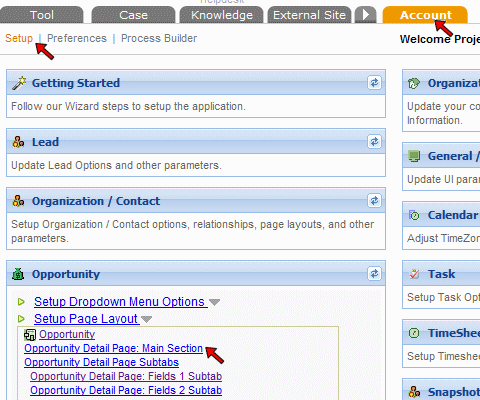
Task: Click the tab scroll right arrow button
Action: pos(366,15)
